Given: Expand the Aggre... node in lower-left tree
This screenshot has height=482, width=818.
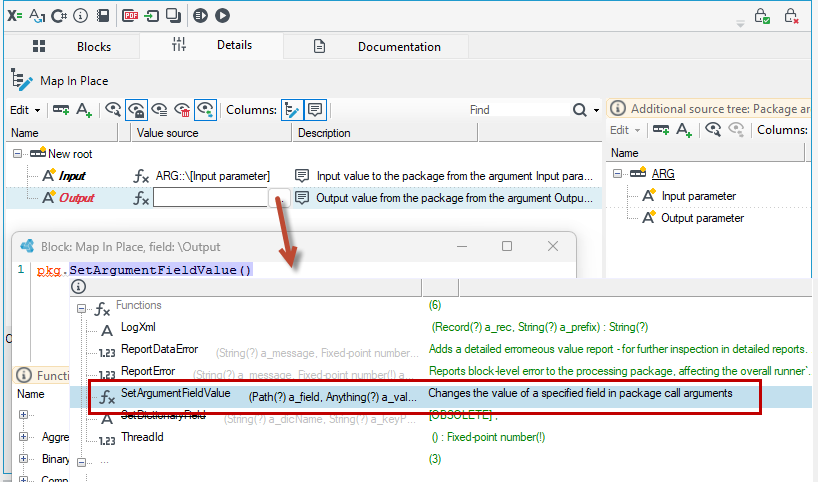Looking at the screenshot, I should click(23, 437).
